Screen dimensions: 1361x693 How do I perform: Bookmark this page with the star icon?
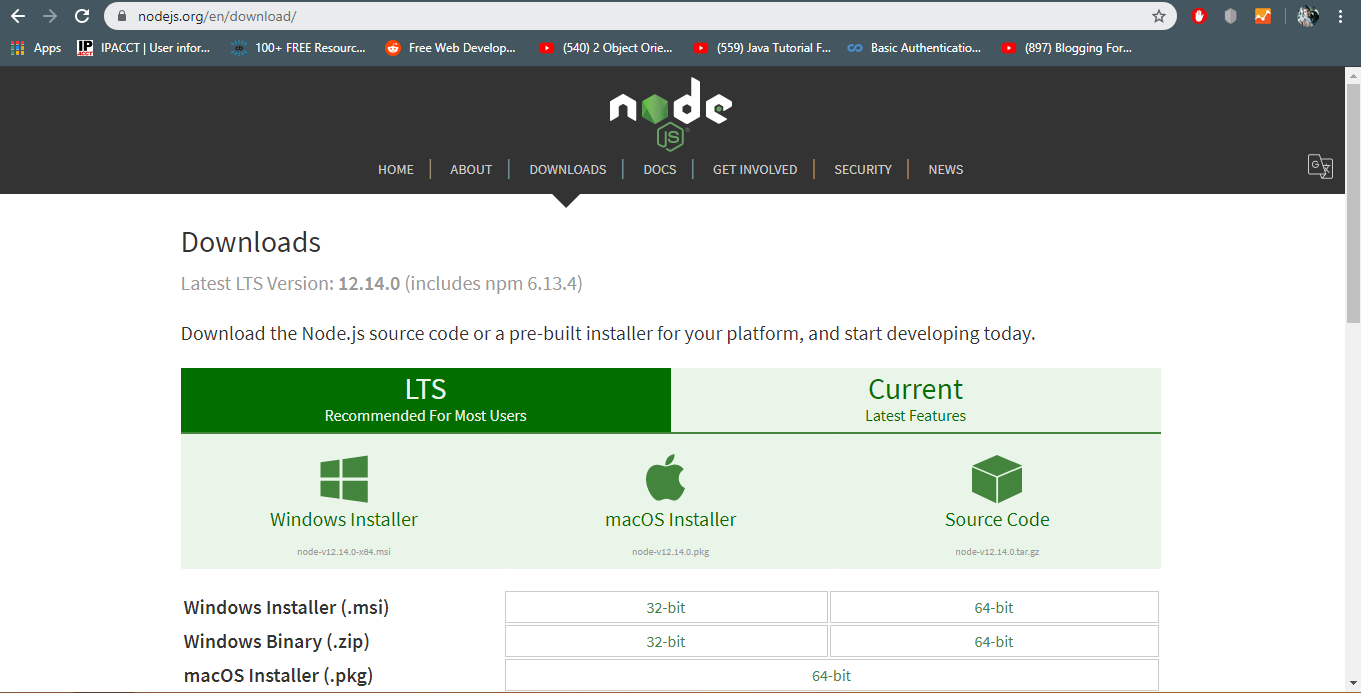pyautogui.click(x=1158, y=16)
